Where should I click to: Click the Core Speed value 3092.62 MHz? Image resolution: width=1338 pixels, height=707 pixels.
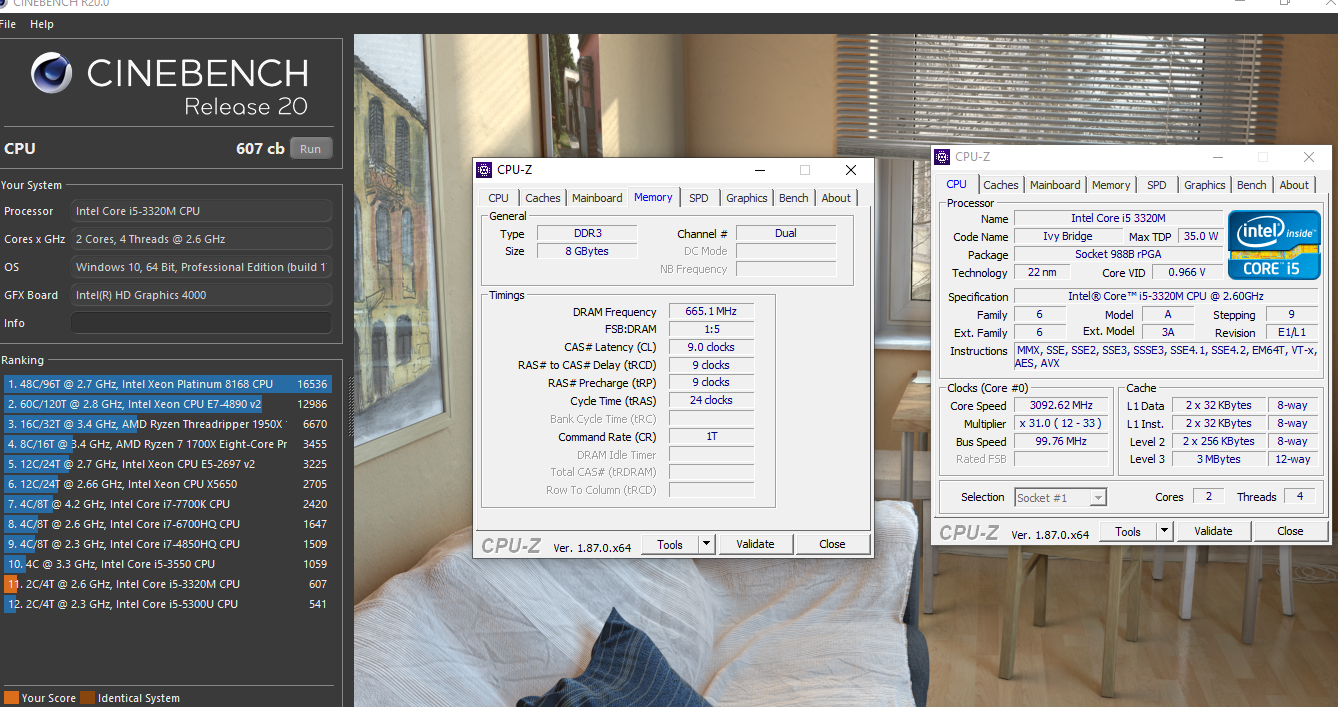click(x=1060, y=406)
